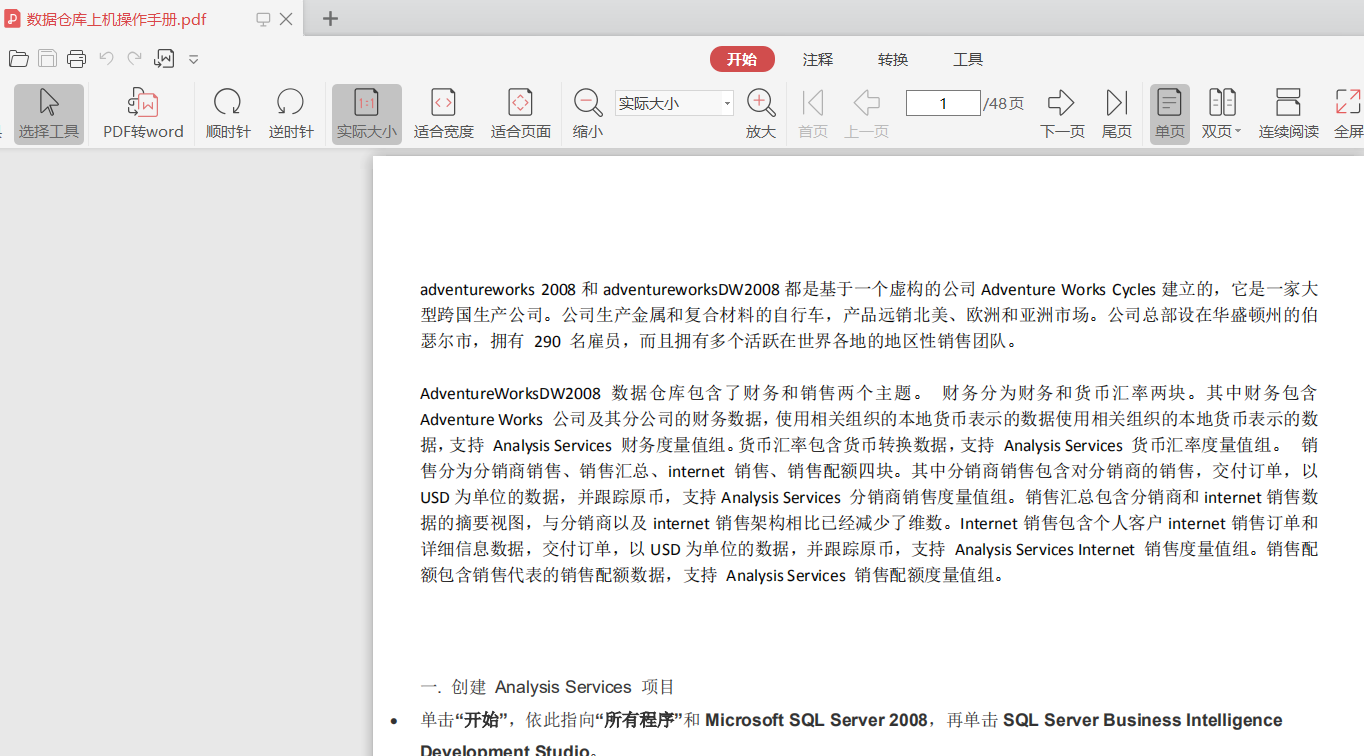The width and height of the screenshot is (1364, 756).
Task: Open file using the folder icon
Action: point(18,59)
